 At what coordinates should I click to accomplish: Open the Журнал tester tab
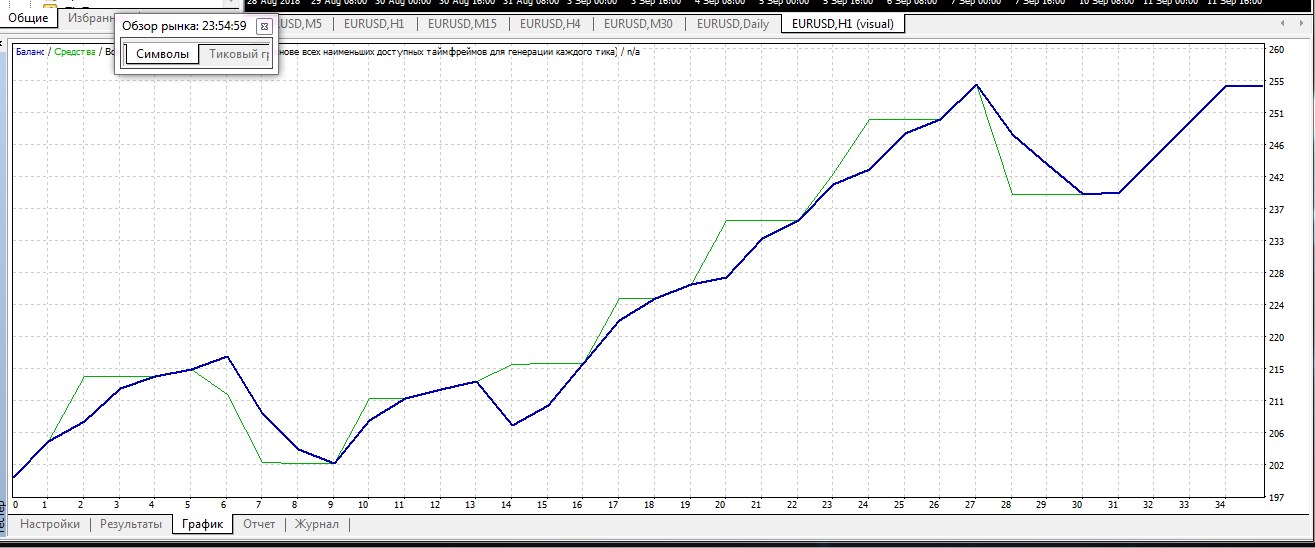(x=318, y=524)
